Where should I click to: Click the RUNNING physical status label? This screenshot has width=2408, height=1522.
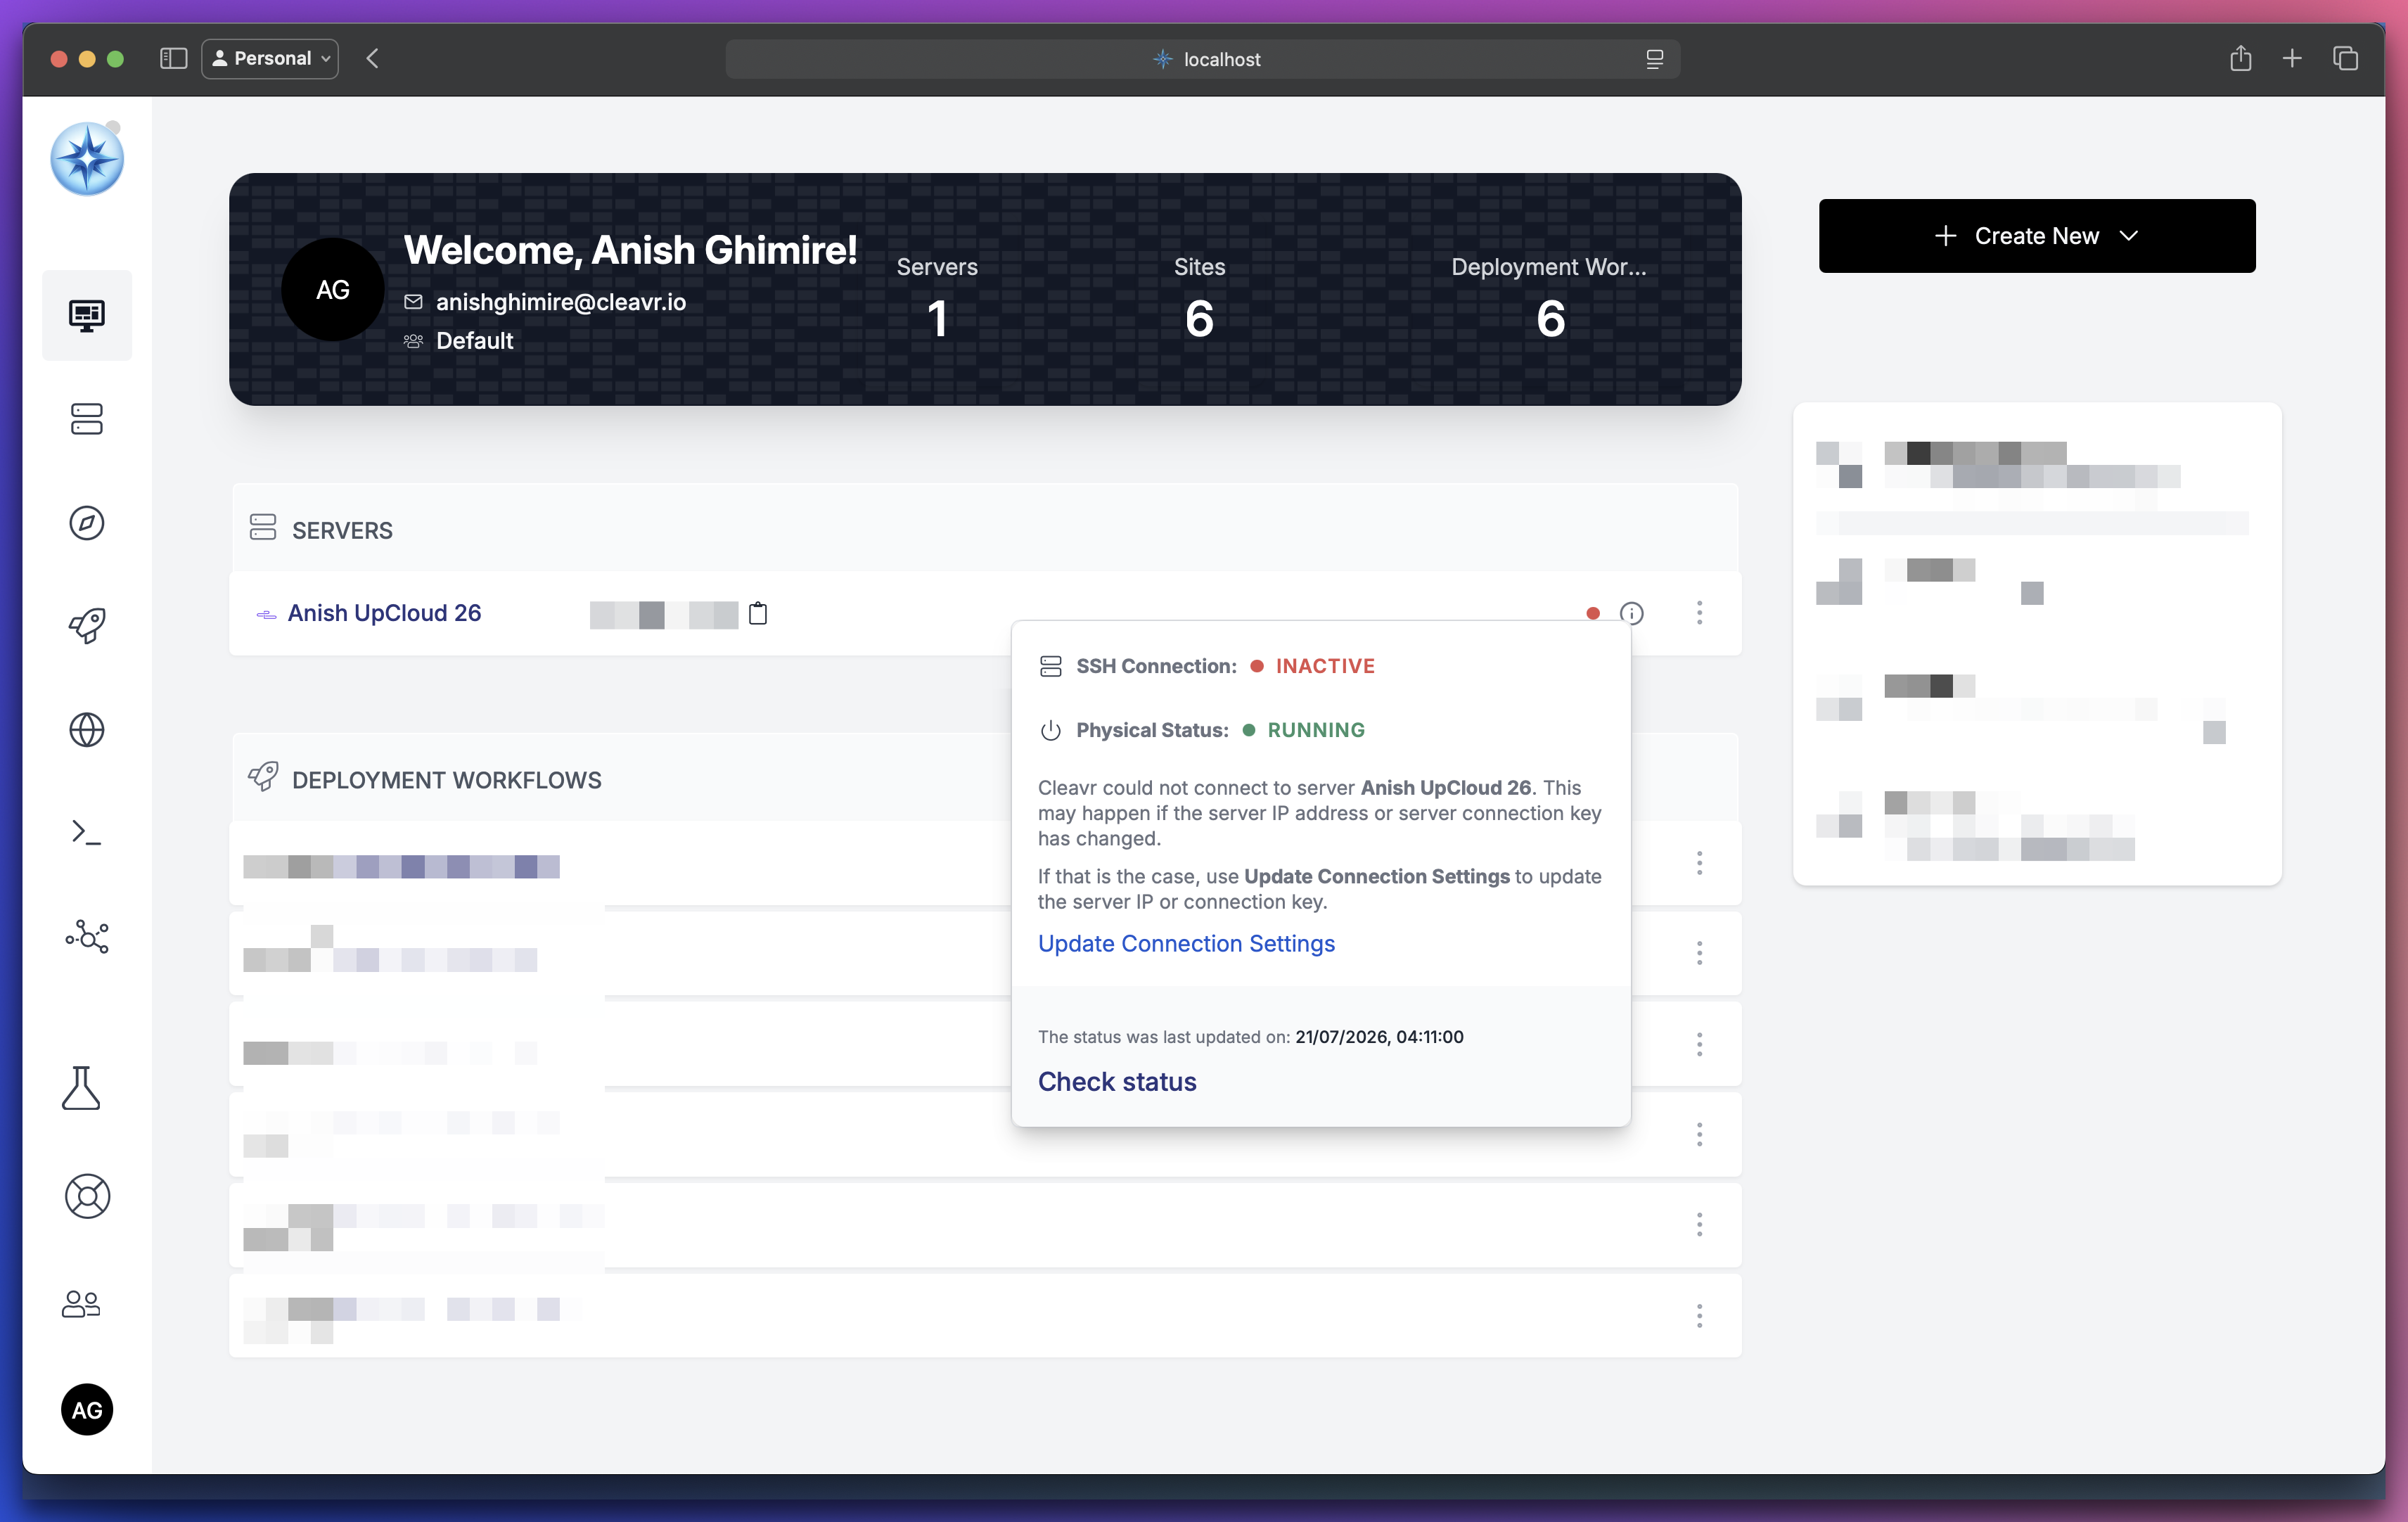(x=1316, y=730)
